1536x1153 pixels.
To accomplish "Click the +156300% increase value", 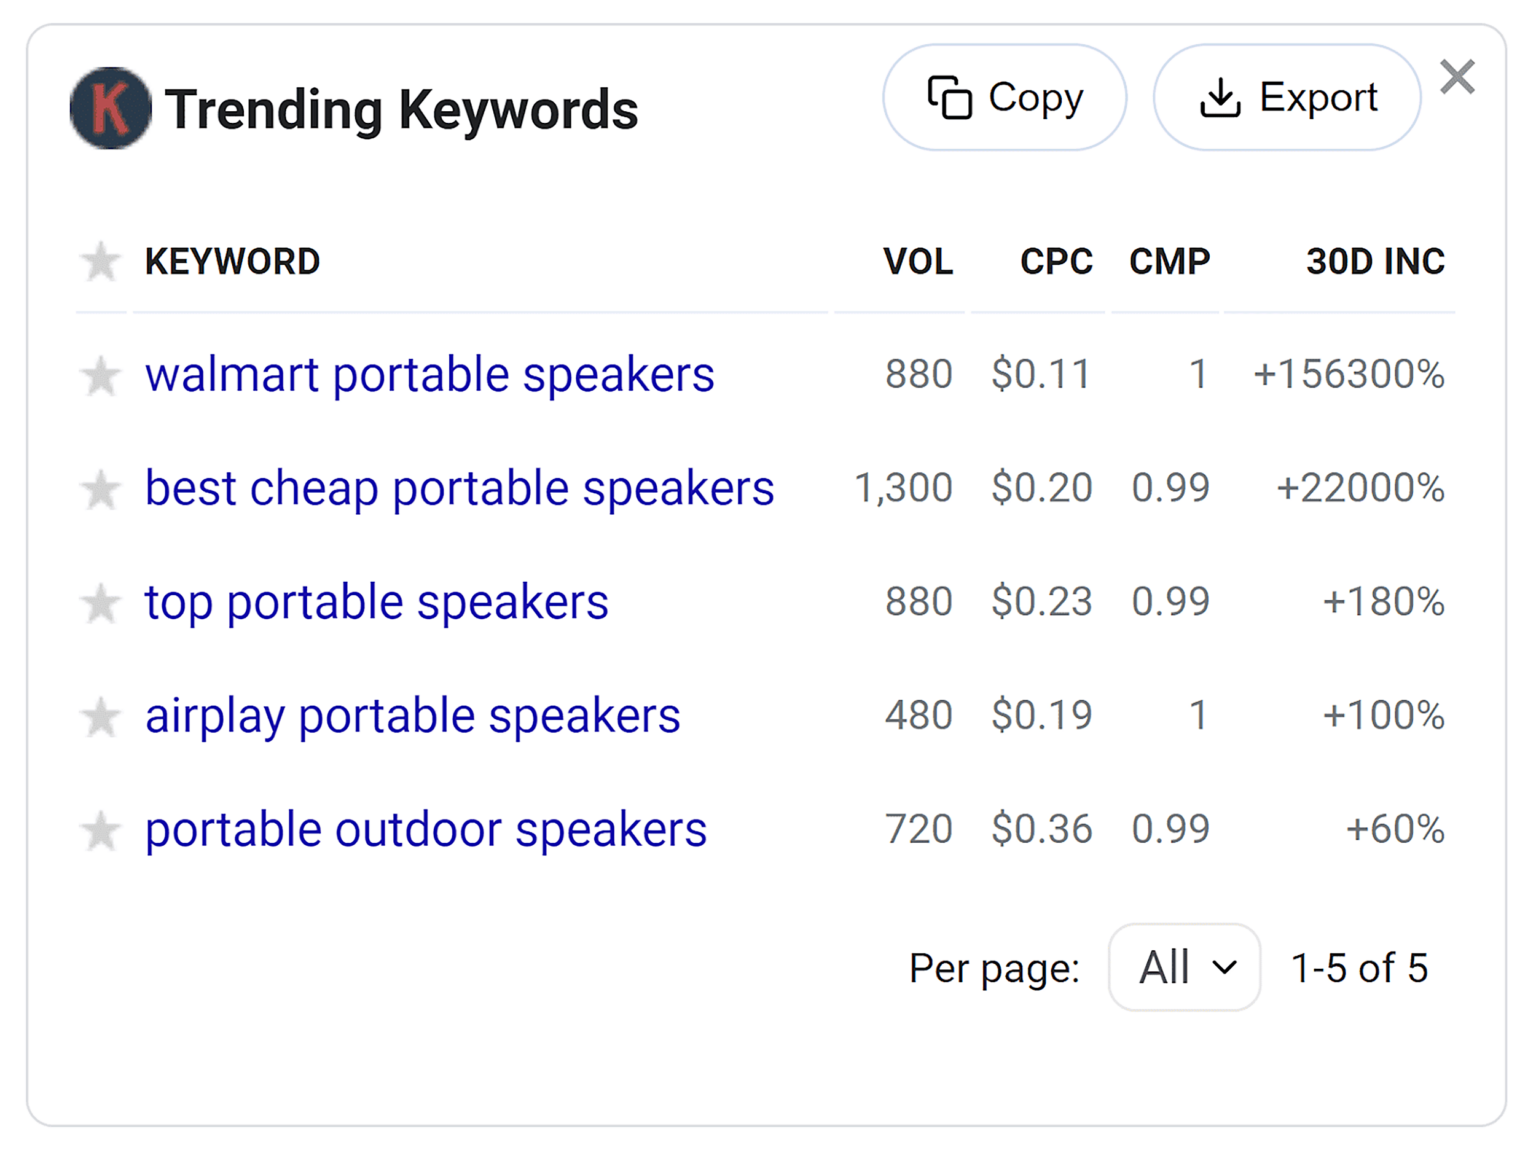I will 1349,375.
